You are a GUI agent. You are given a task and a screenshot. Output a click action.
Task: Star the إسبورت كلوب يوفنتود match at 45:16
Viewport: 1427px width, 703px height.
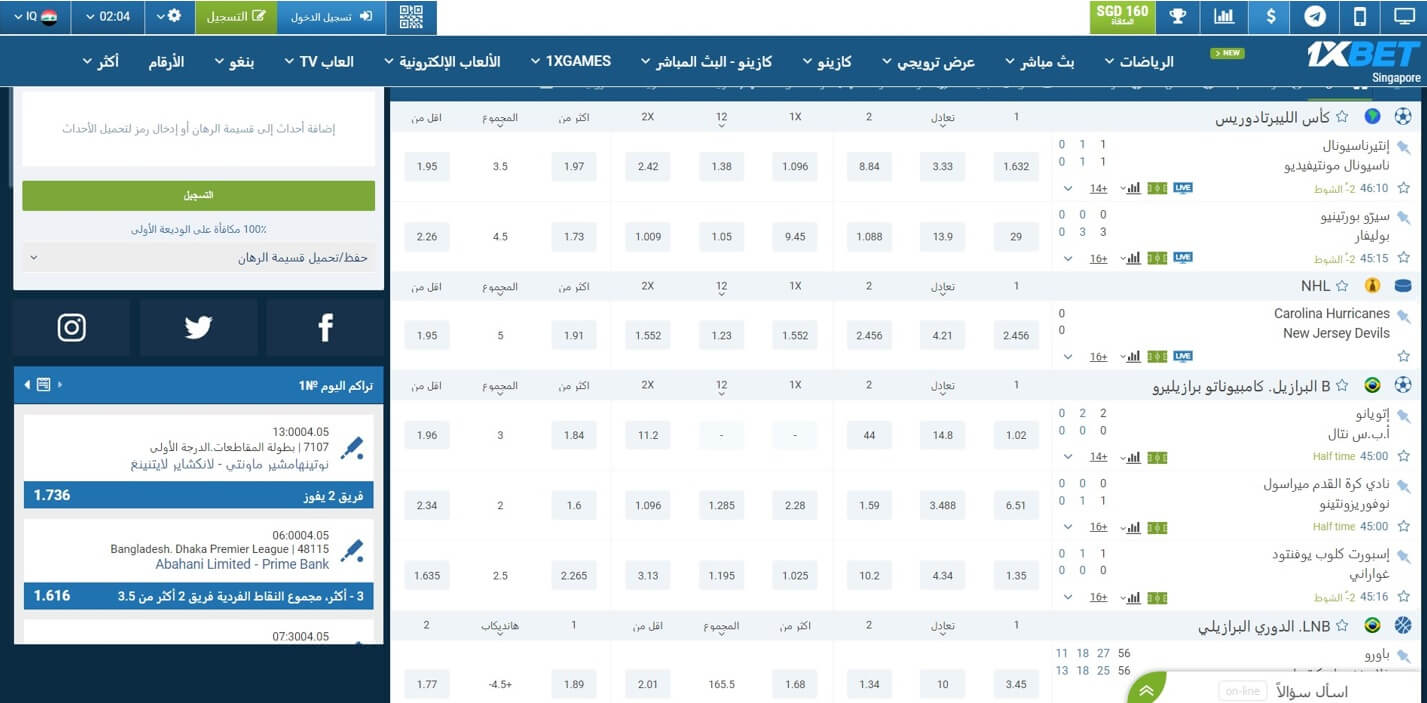(1404, 597)
